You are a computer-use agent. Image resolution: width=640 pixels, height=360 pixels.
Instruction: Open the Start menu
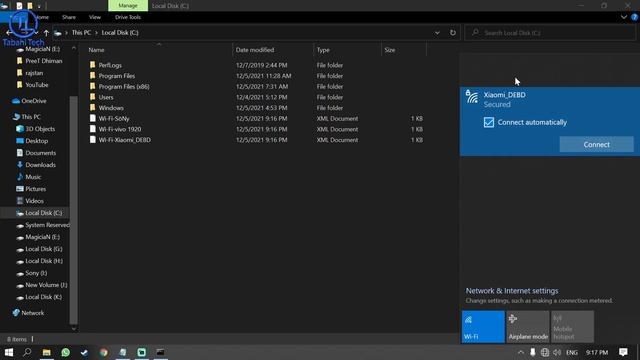tap(9, 352)
